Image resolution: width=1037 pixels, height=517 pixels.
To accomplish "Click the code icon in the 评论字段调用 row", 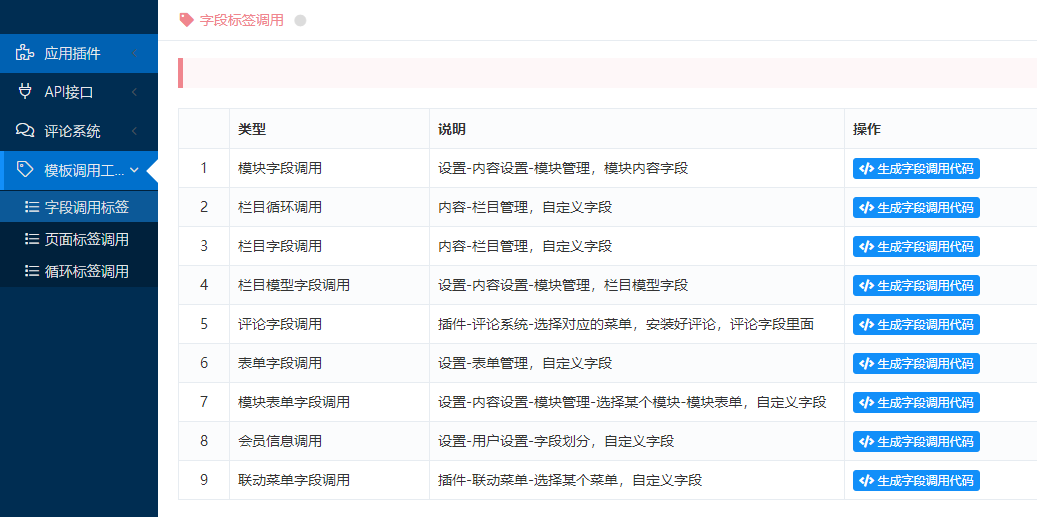I will (866, 325).
